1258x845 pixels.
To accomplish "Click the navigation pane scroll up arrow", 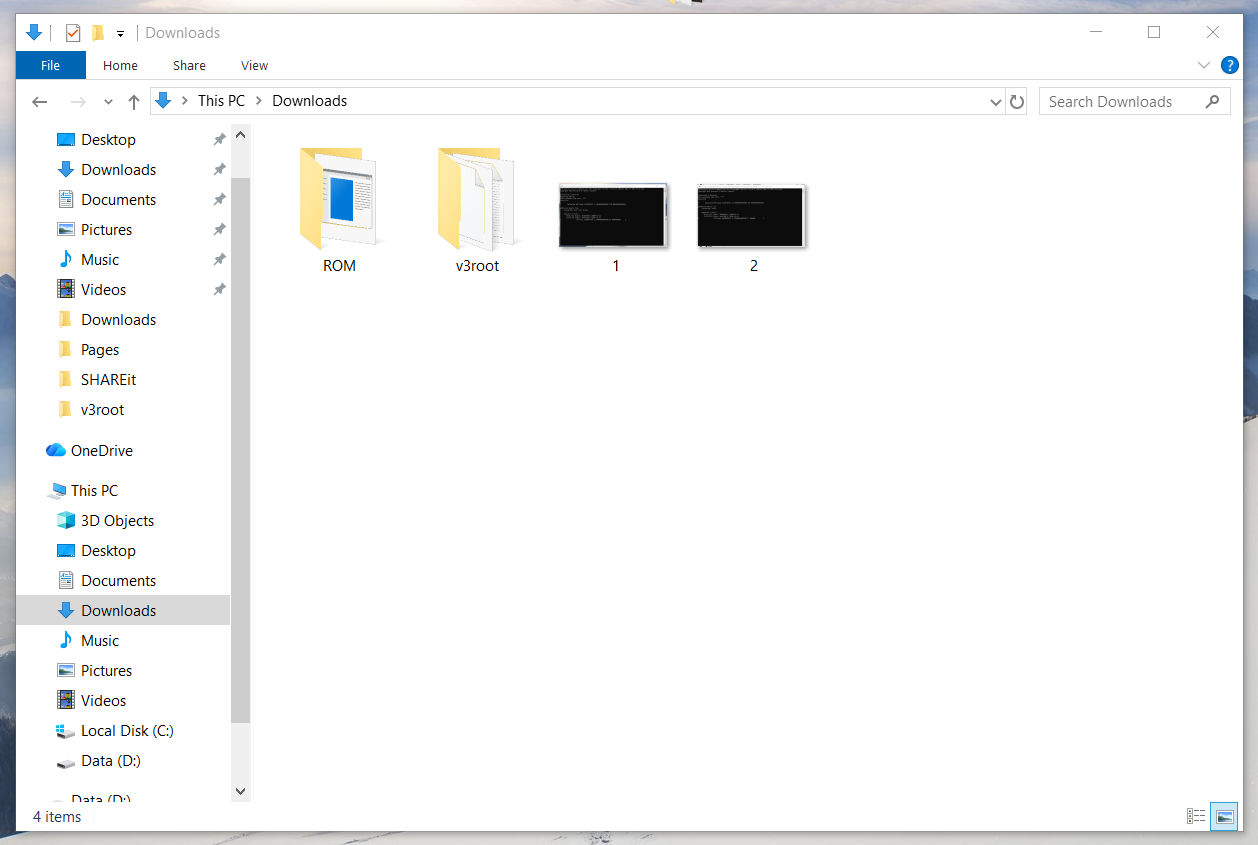I will tap(241, 134).
